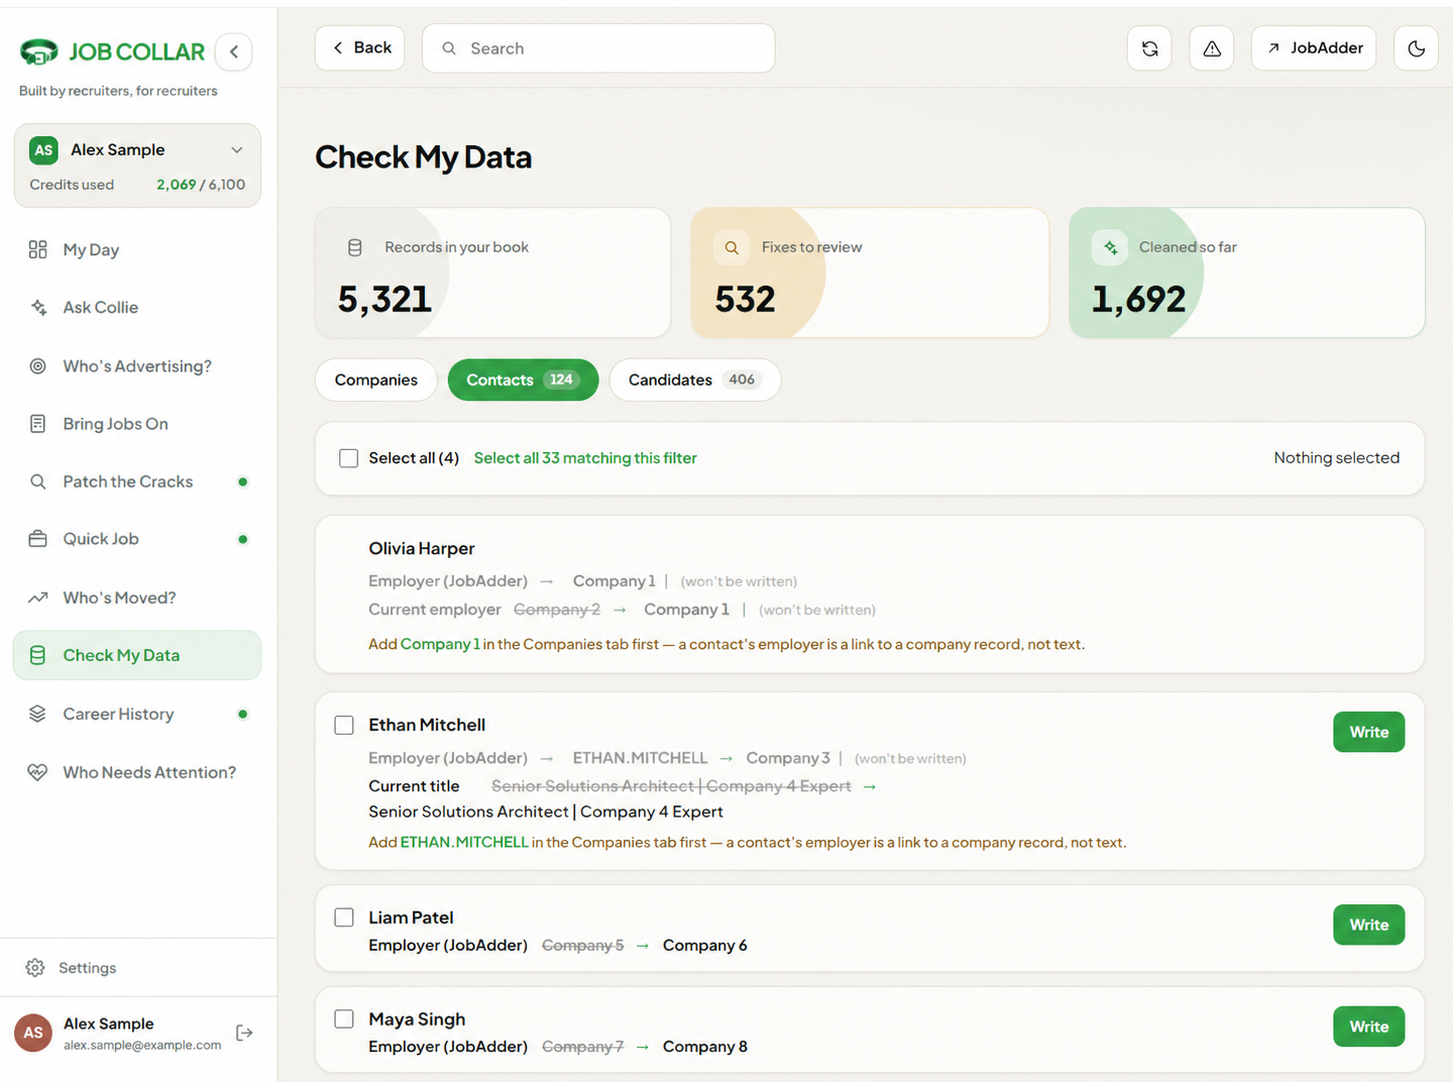Open the warning triangle alerts icon

[x=1212, y=48]
